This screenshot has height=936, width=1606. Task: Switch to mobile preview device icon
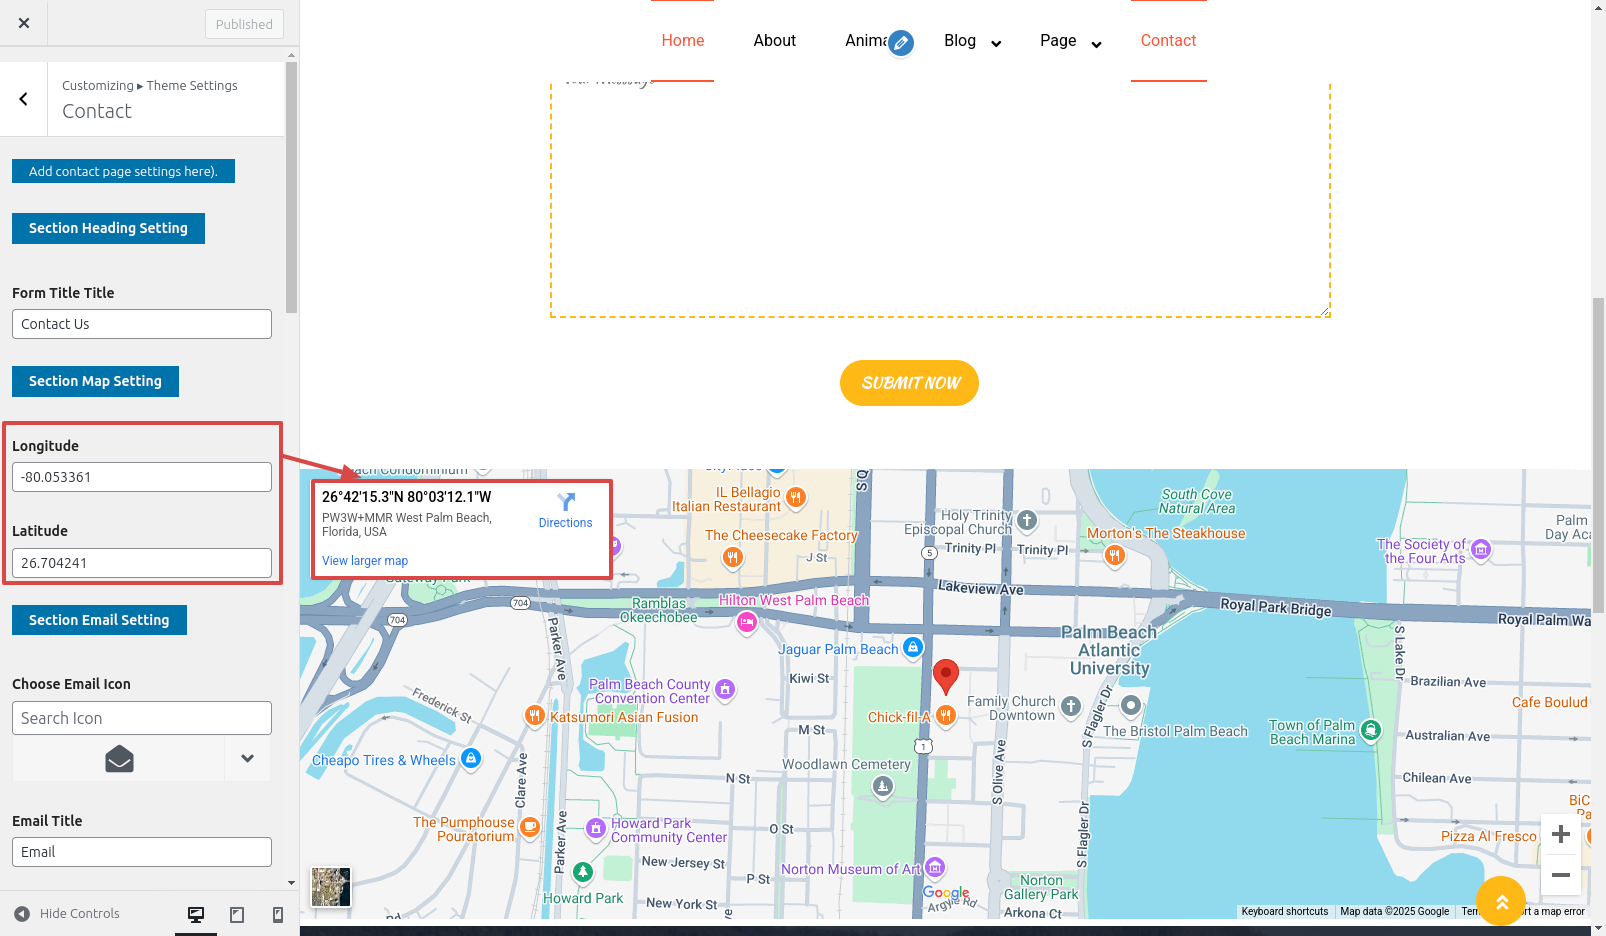point(278,914)
